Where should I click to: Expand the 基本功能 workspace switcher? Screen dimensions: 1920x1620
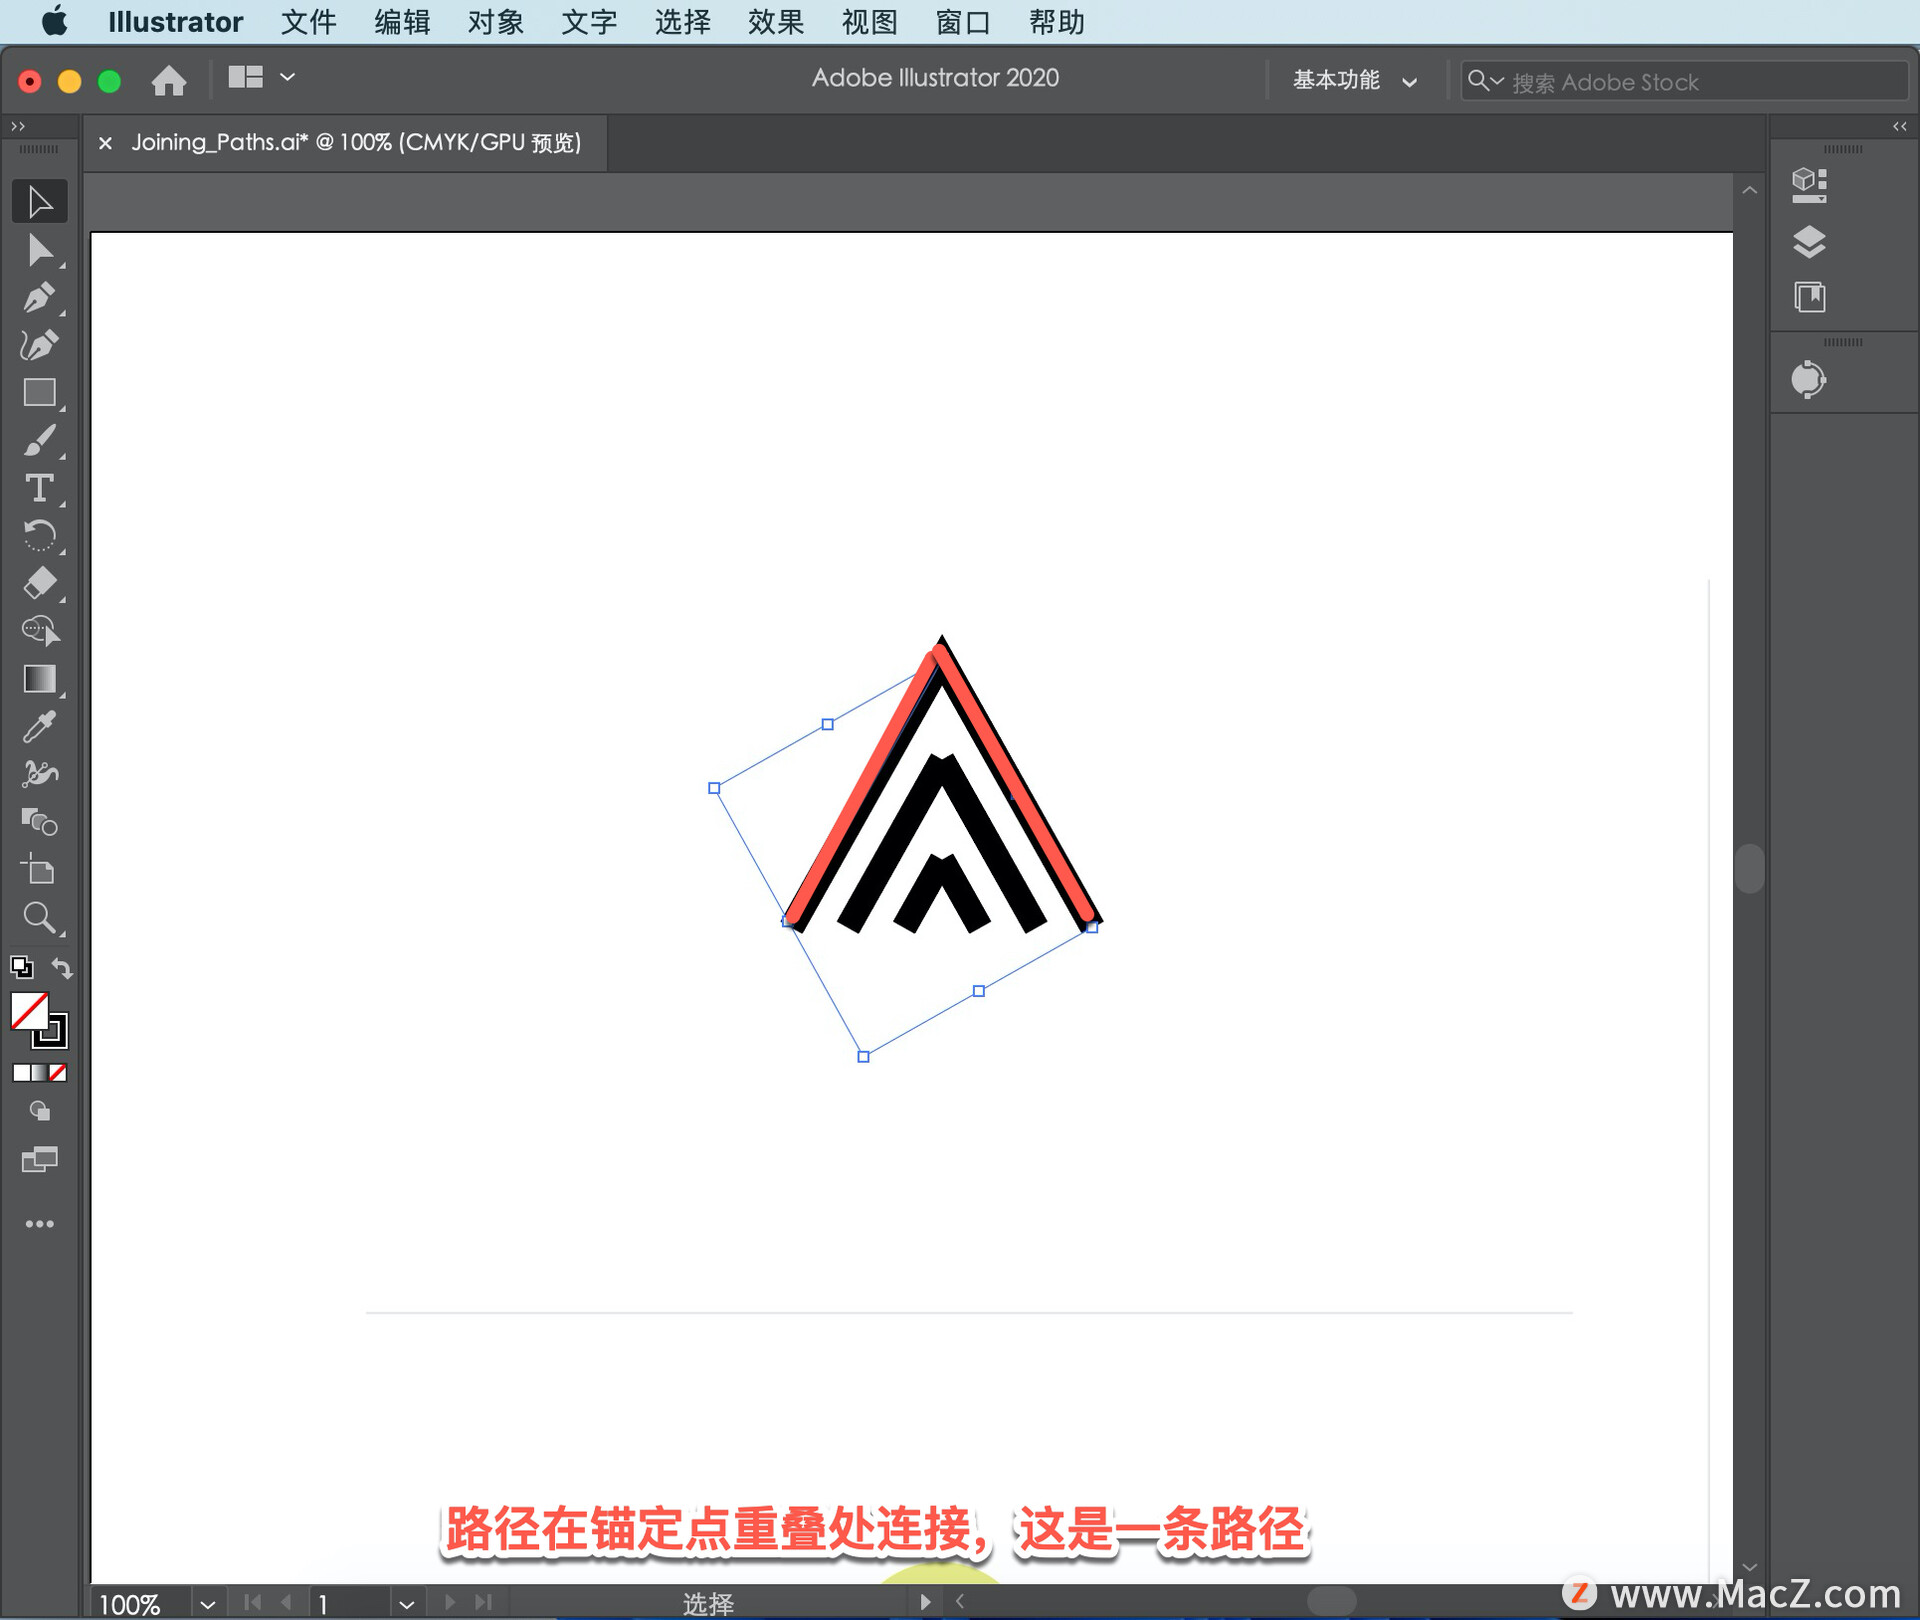coord(1355,81)
